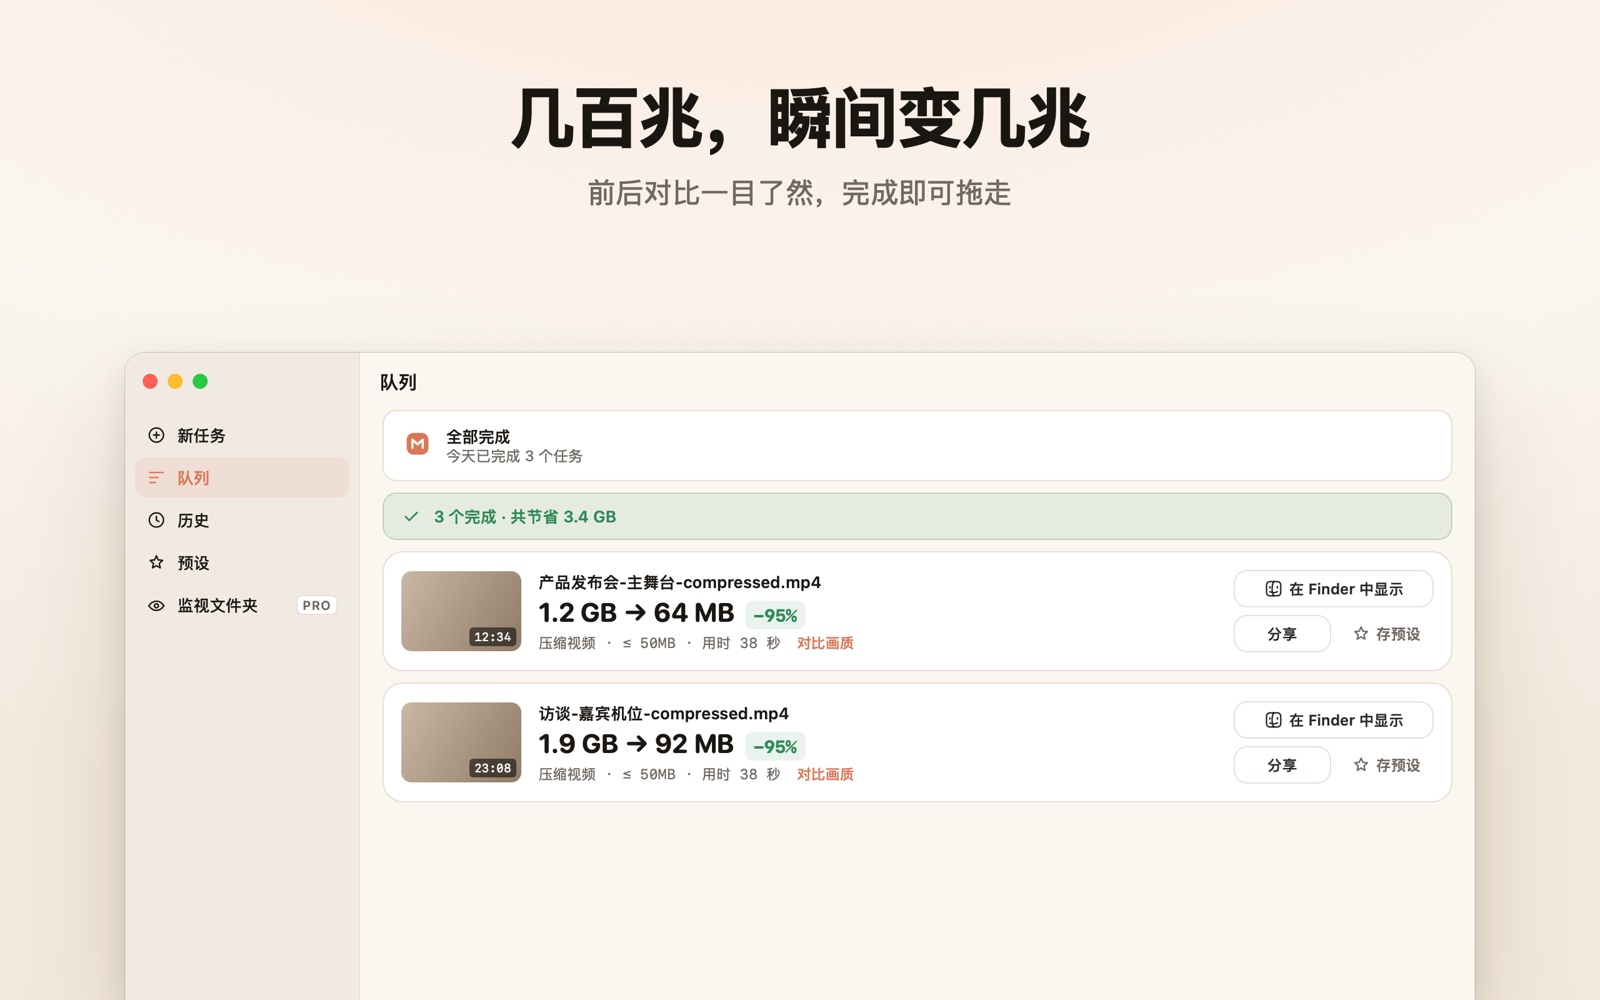1600x1000 pixels.
Task: Go to 历史 in the sidebar
Action: click(x=242, y=520)
